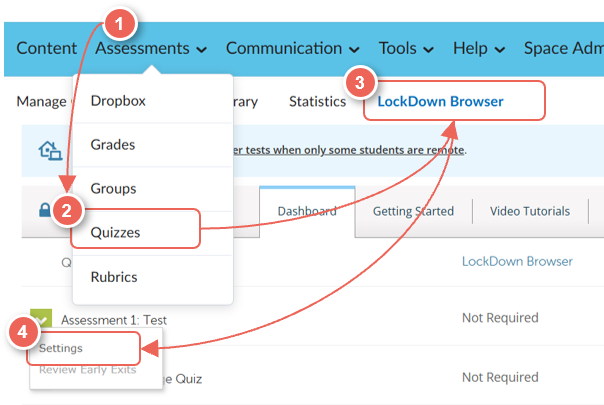Select Grades from the dropdown list
604x405 pixels.
click(x=112, y=145)
